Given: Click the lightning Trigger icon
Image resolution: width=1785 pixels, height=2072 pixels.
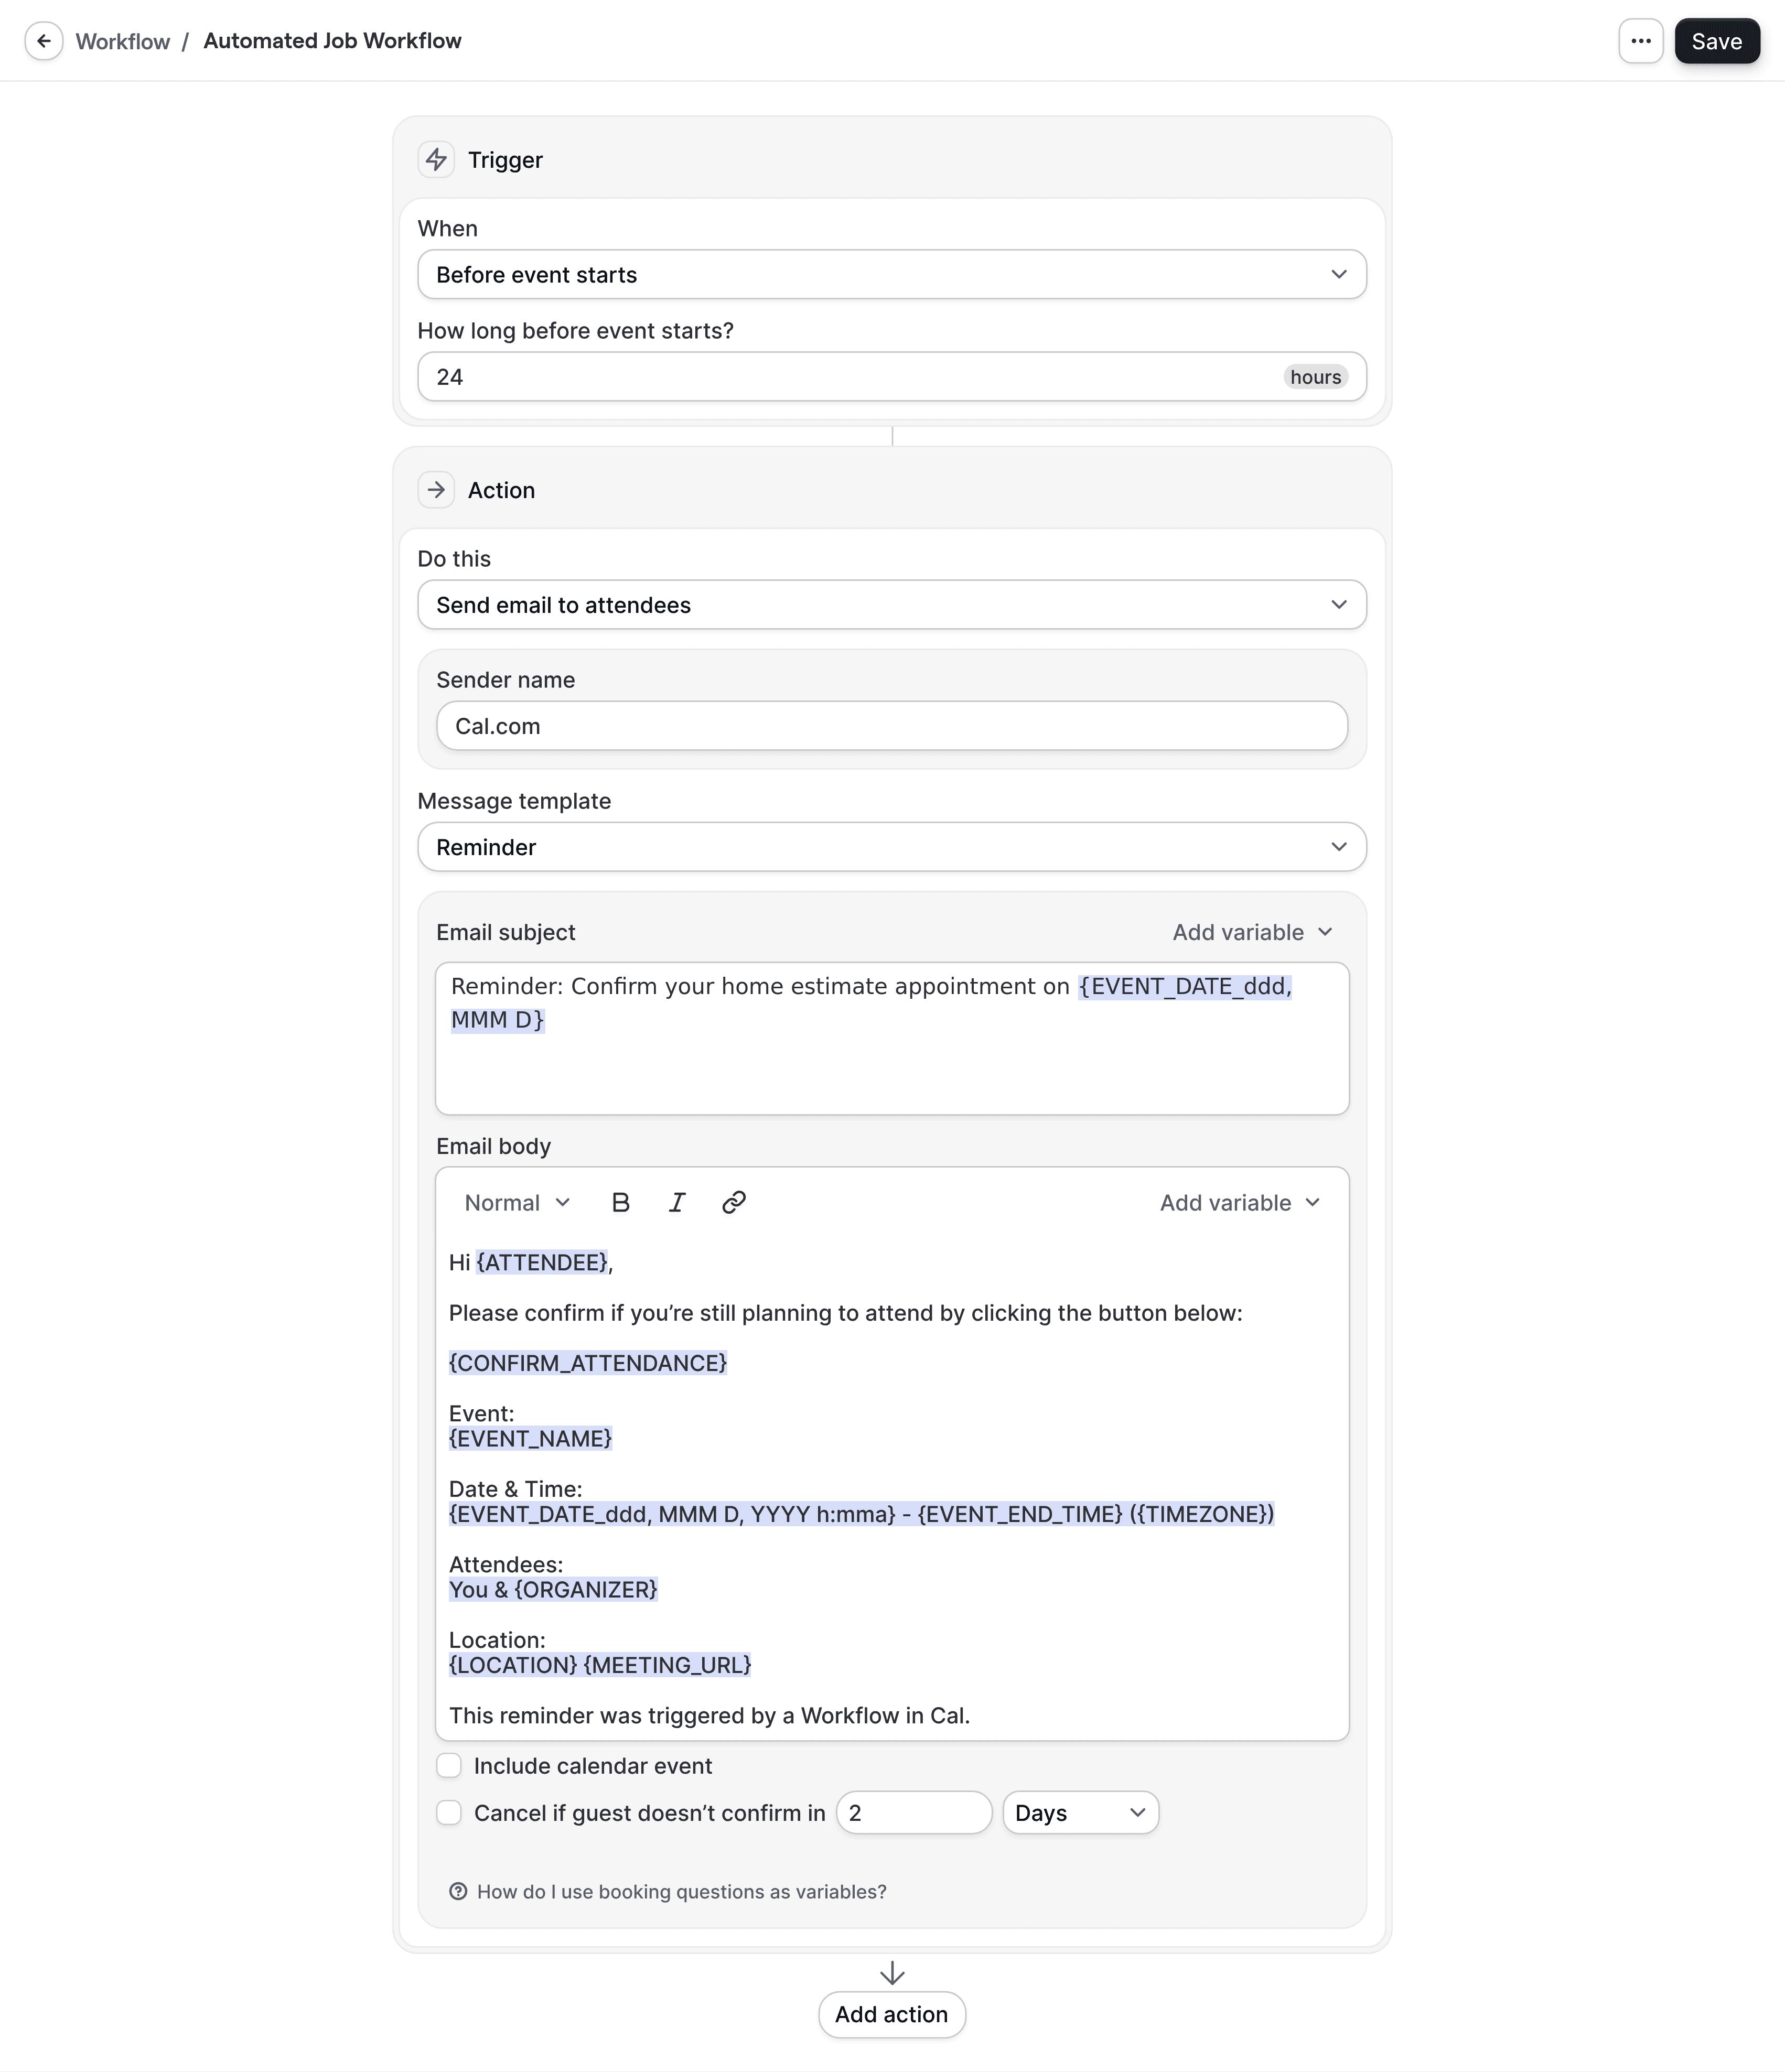Looking at the screenshot, I should point(437,159).
